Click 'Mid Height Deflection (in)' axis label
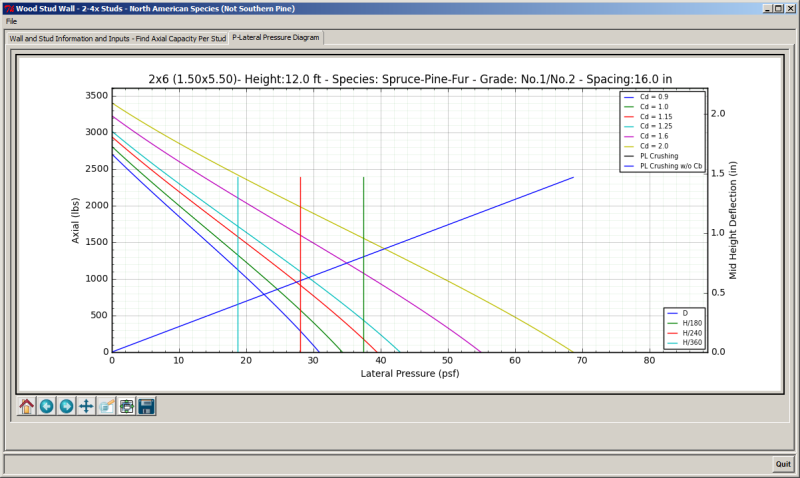 (733, 220)
